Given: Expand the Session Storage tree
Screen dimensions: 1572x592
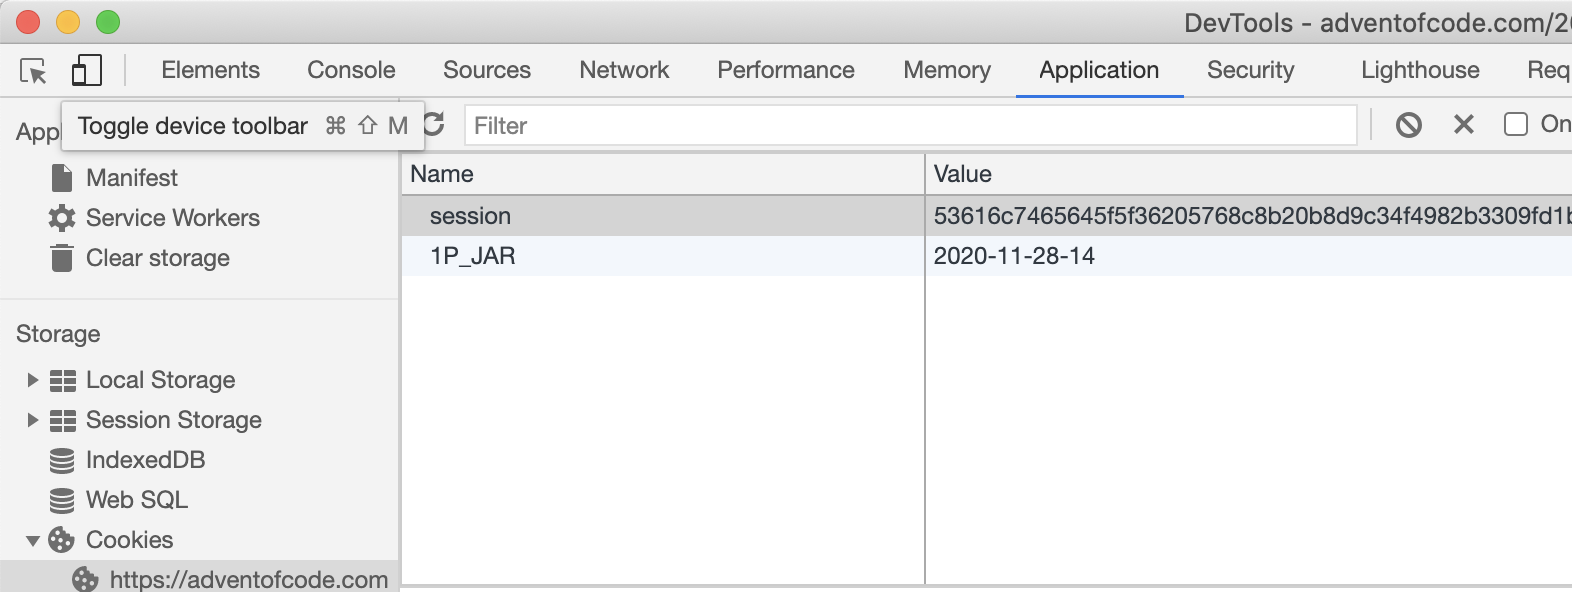Looking at the screenshot, I should pyautogui.click(x=32, y=420).
